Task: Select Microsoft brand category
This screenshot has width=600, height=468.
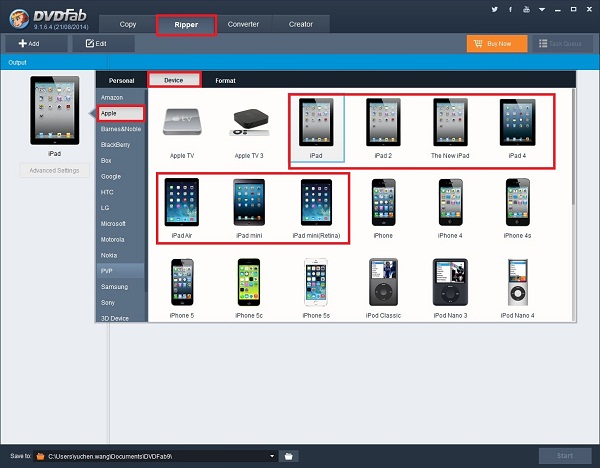Action: [120, 223]
